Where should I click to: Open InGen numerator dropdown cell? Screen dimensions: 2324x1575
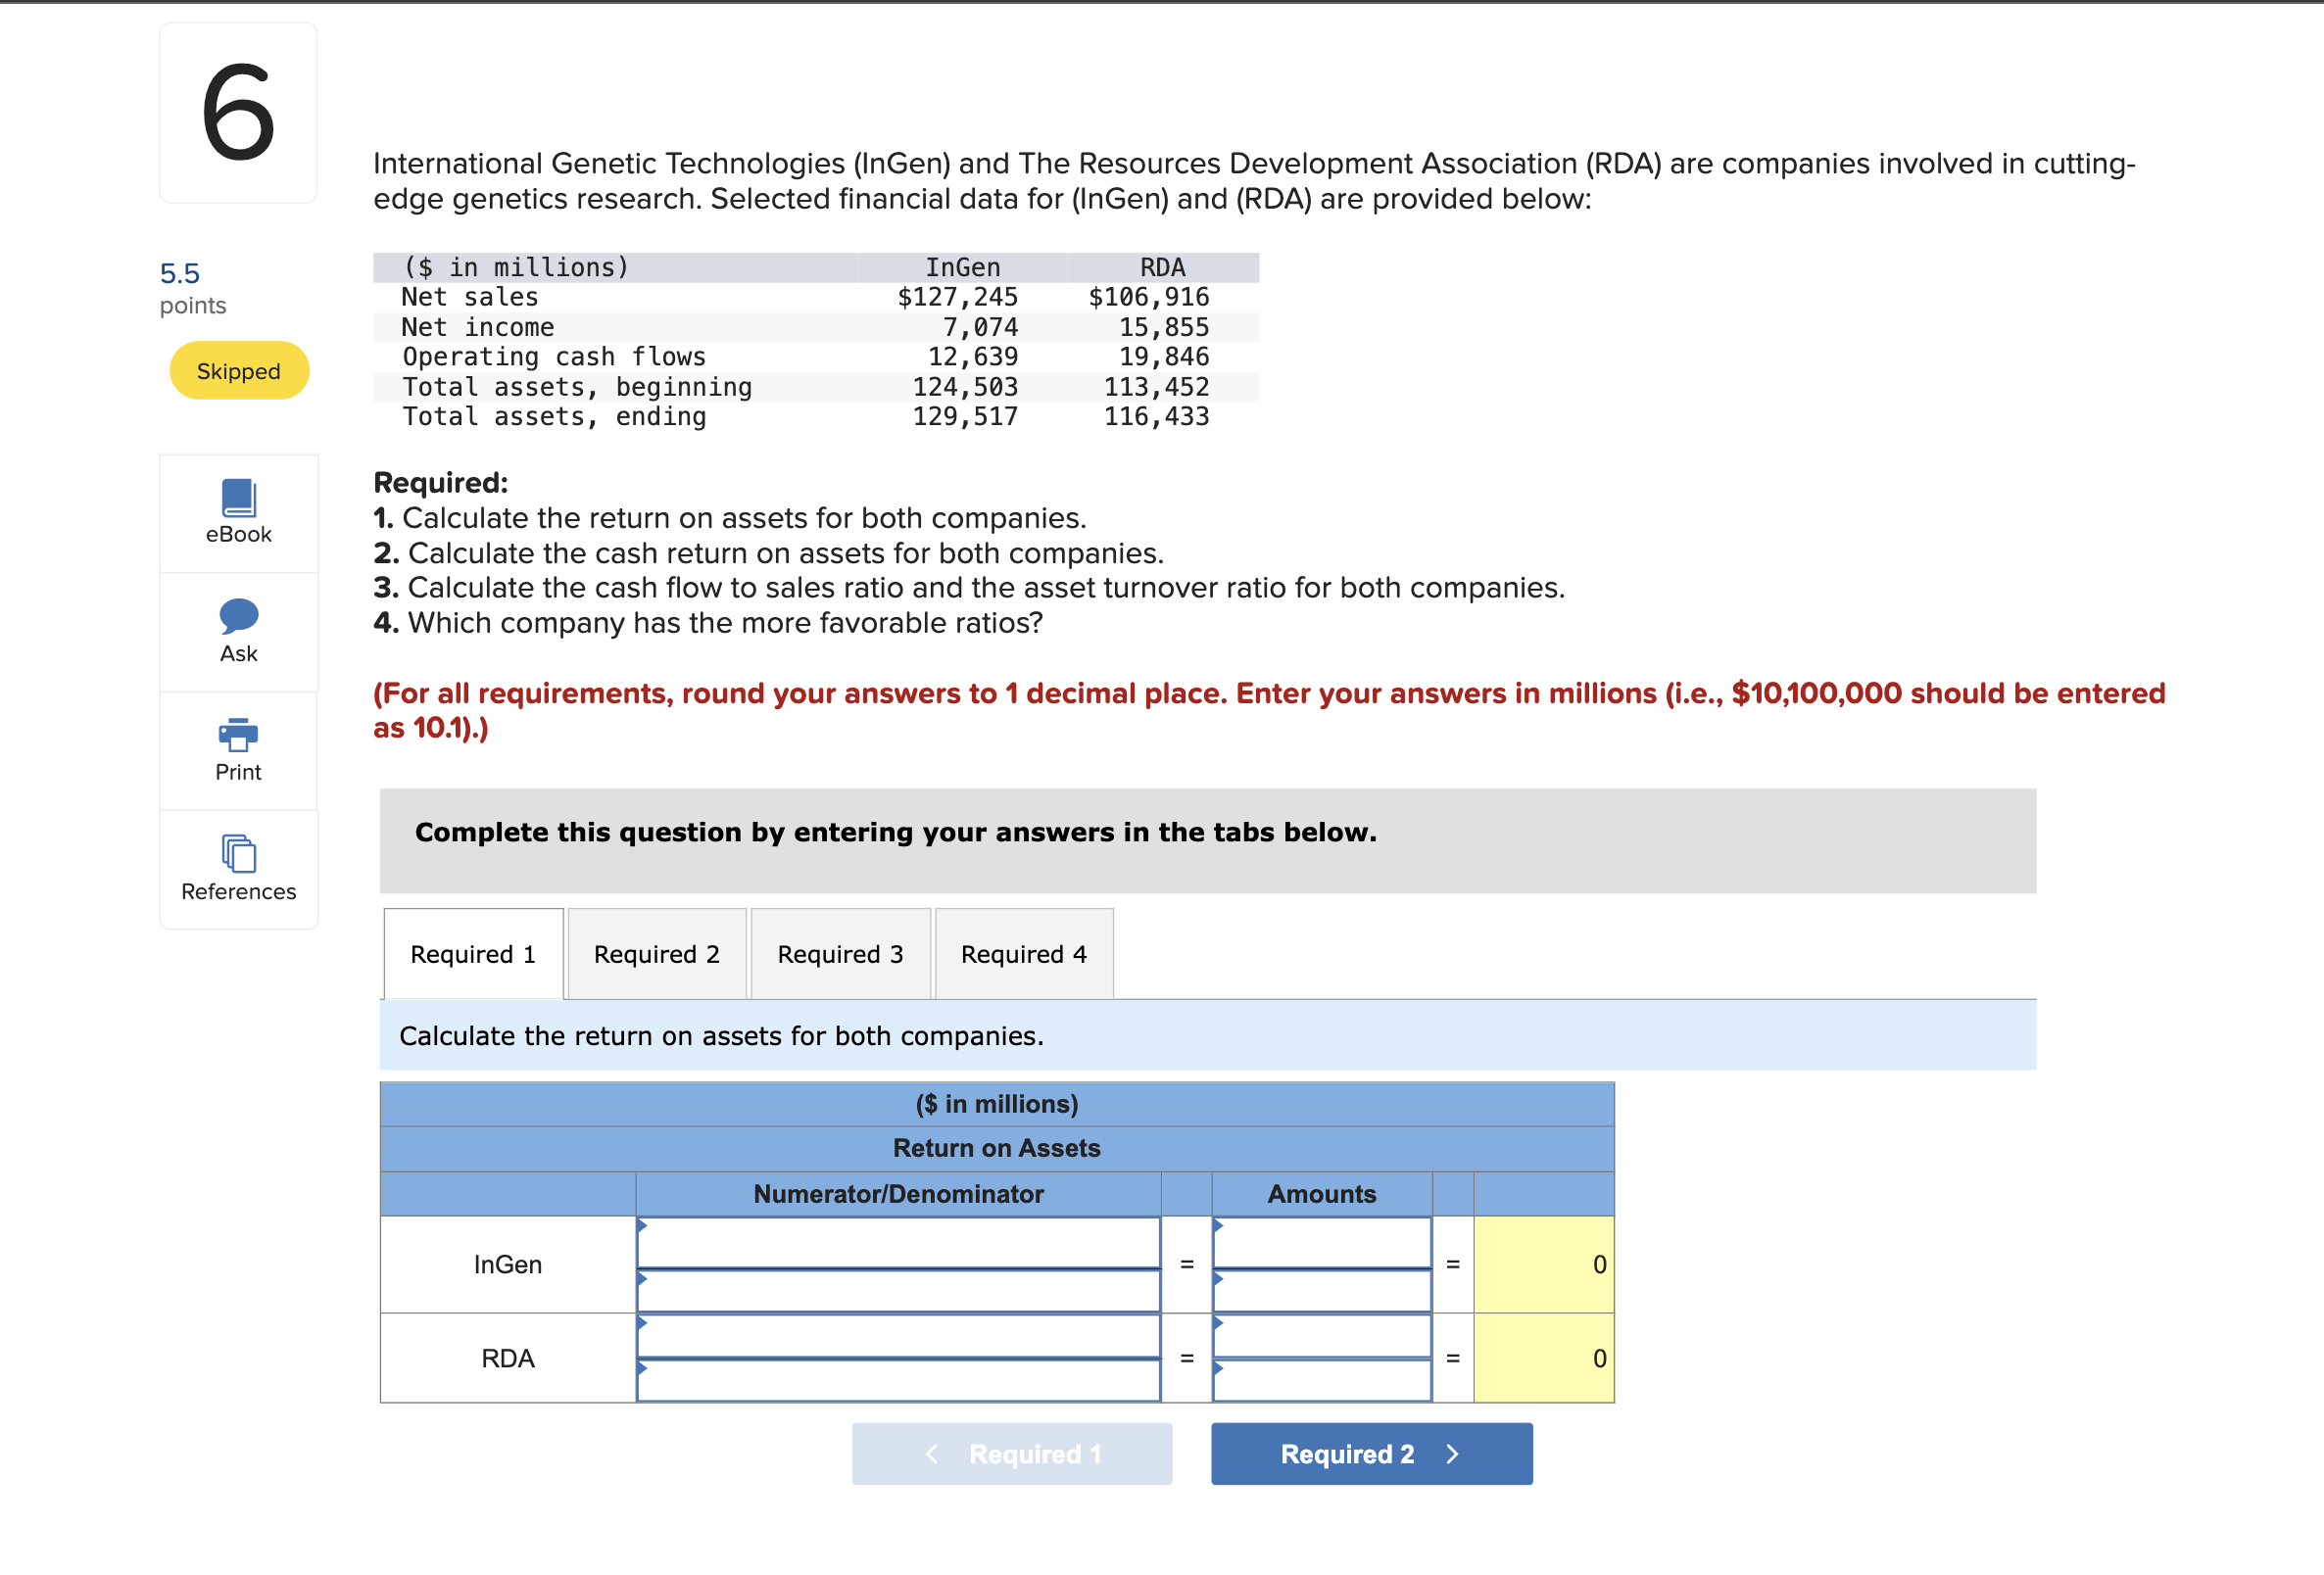(898, 1243)
